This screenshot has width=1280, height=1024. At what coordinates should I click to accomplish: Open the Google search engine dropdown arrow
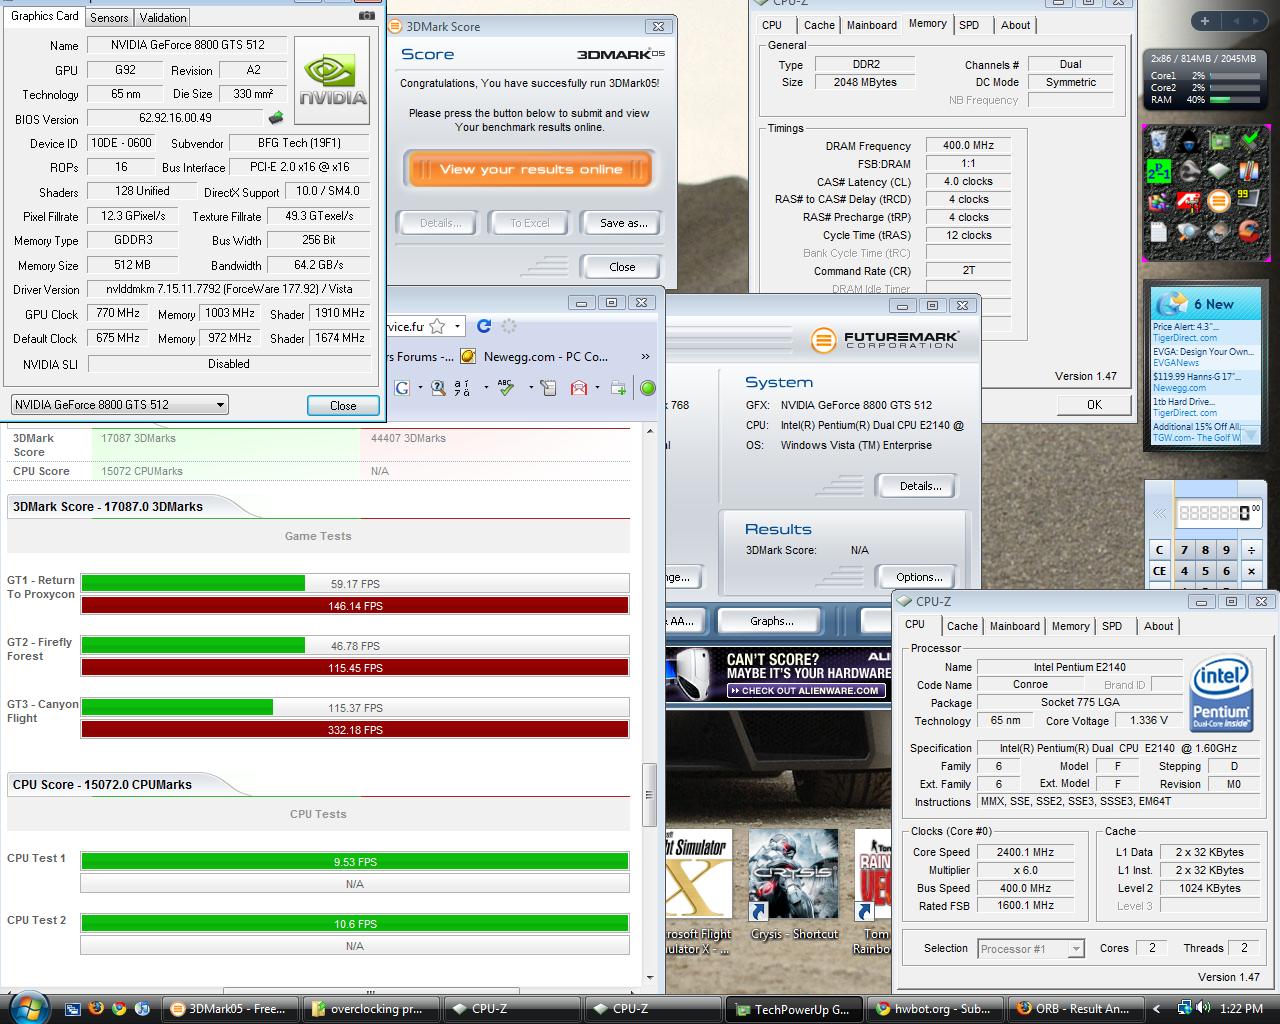coord(420,388)
